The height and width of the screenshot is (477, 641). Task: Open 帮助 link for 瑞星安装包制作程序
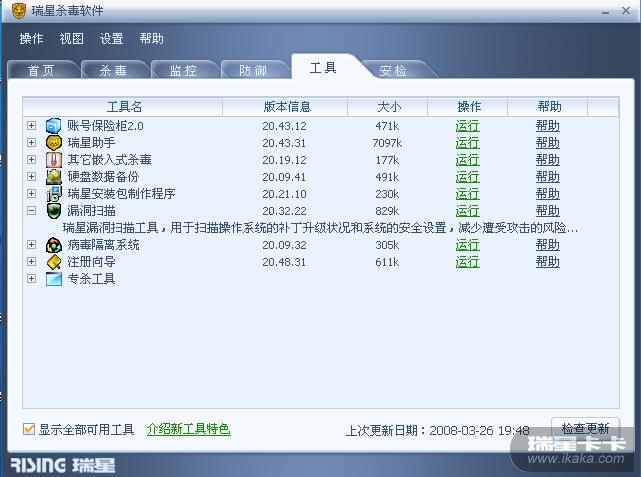point(547,194)
